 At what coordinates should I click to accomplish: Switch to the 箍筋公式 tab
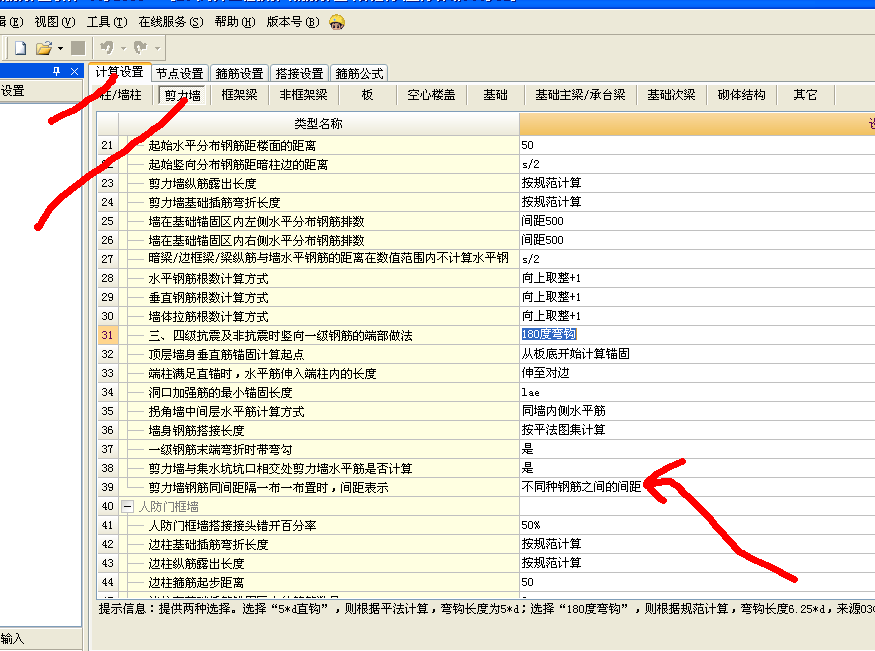click(x=359, y=74)
